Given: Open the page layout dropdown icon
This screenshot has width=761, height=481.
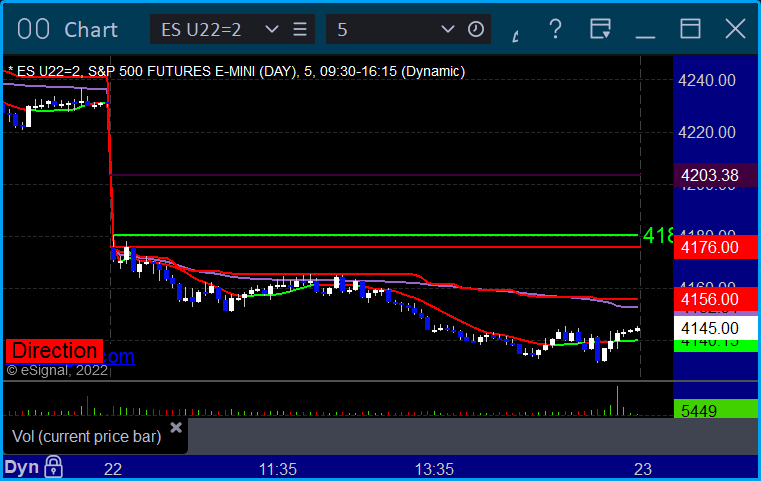Looking at the screenshot, I should [x=600, y=29].
